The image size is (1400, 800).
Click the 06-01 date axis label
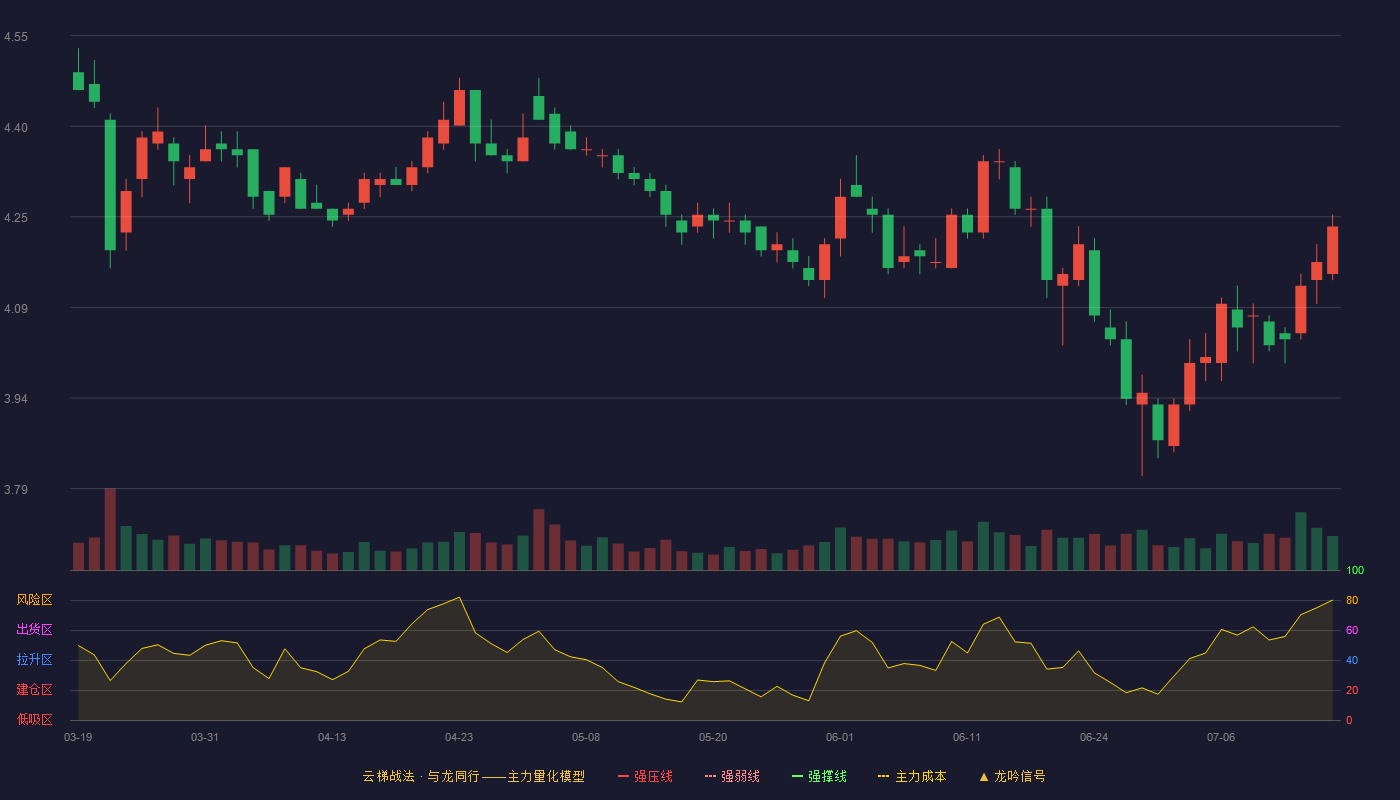coord(840,737)
